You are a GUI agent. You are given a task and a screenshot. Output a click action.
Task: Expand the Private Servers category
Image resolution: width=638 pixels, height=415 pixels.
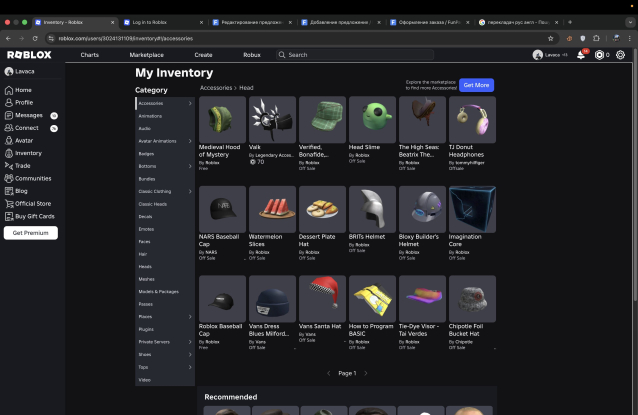coord(190,342)
